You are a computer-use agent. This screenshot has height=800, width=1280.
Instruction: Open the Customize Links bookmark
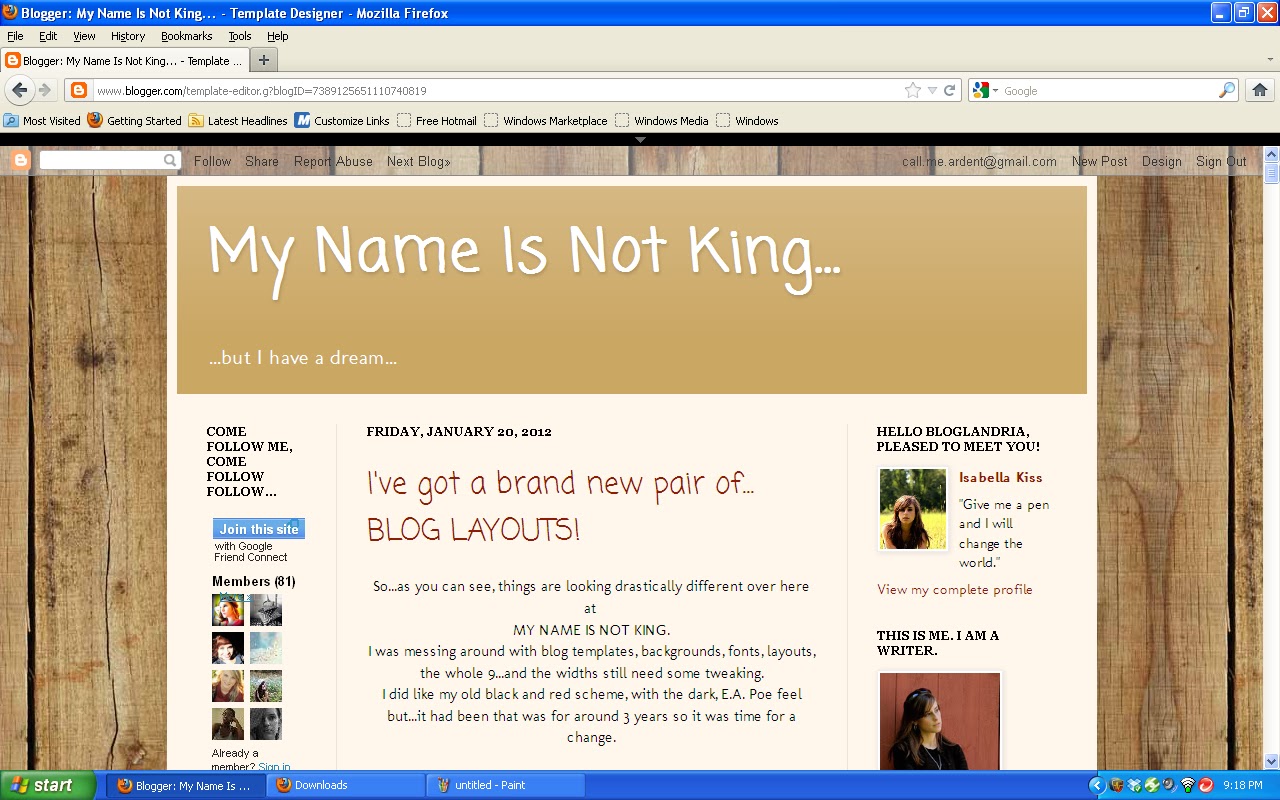point(342,120)
